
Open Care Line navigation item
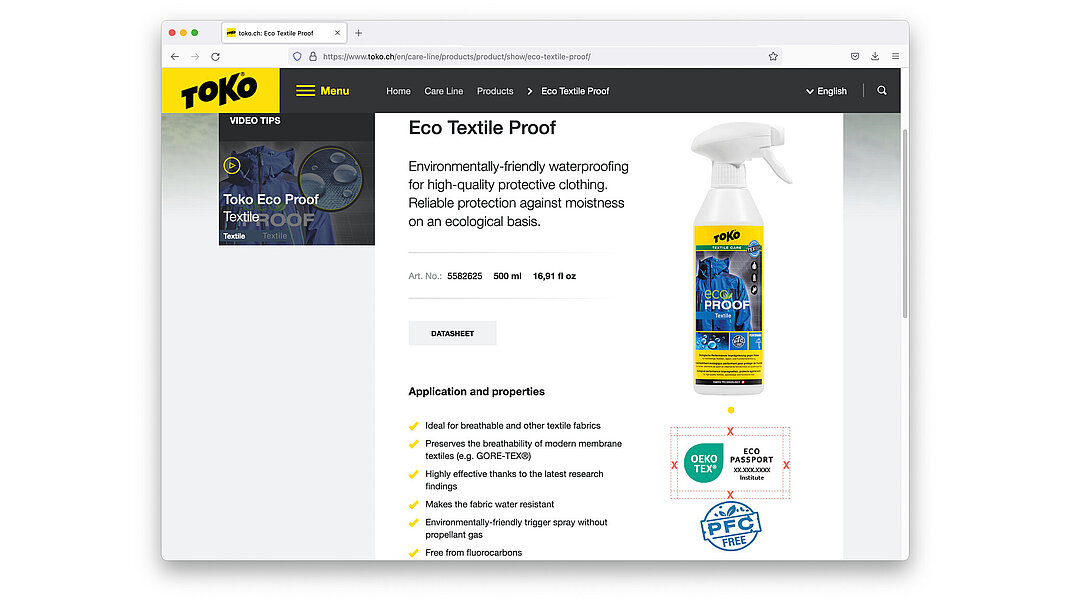(x=443, y=91)
